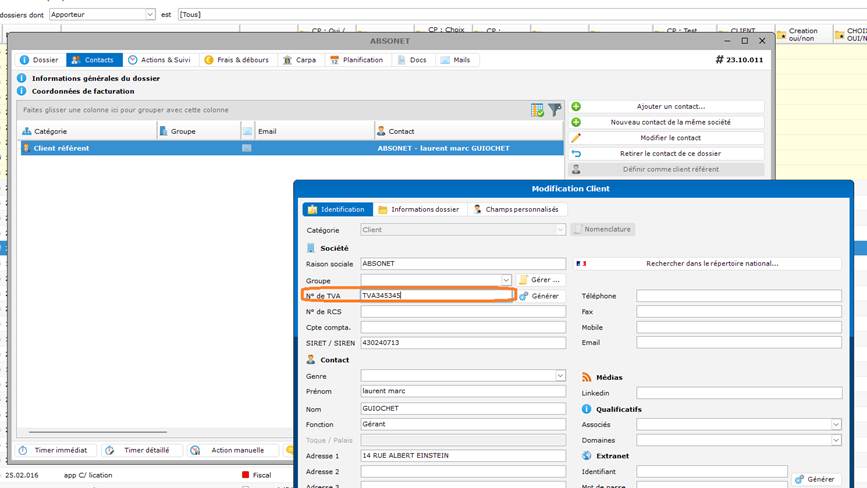This screenshot has height=488, width=867.
Task: Click the filter funnel icon
Action: (554, 110)
